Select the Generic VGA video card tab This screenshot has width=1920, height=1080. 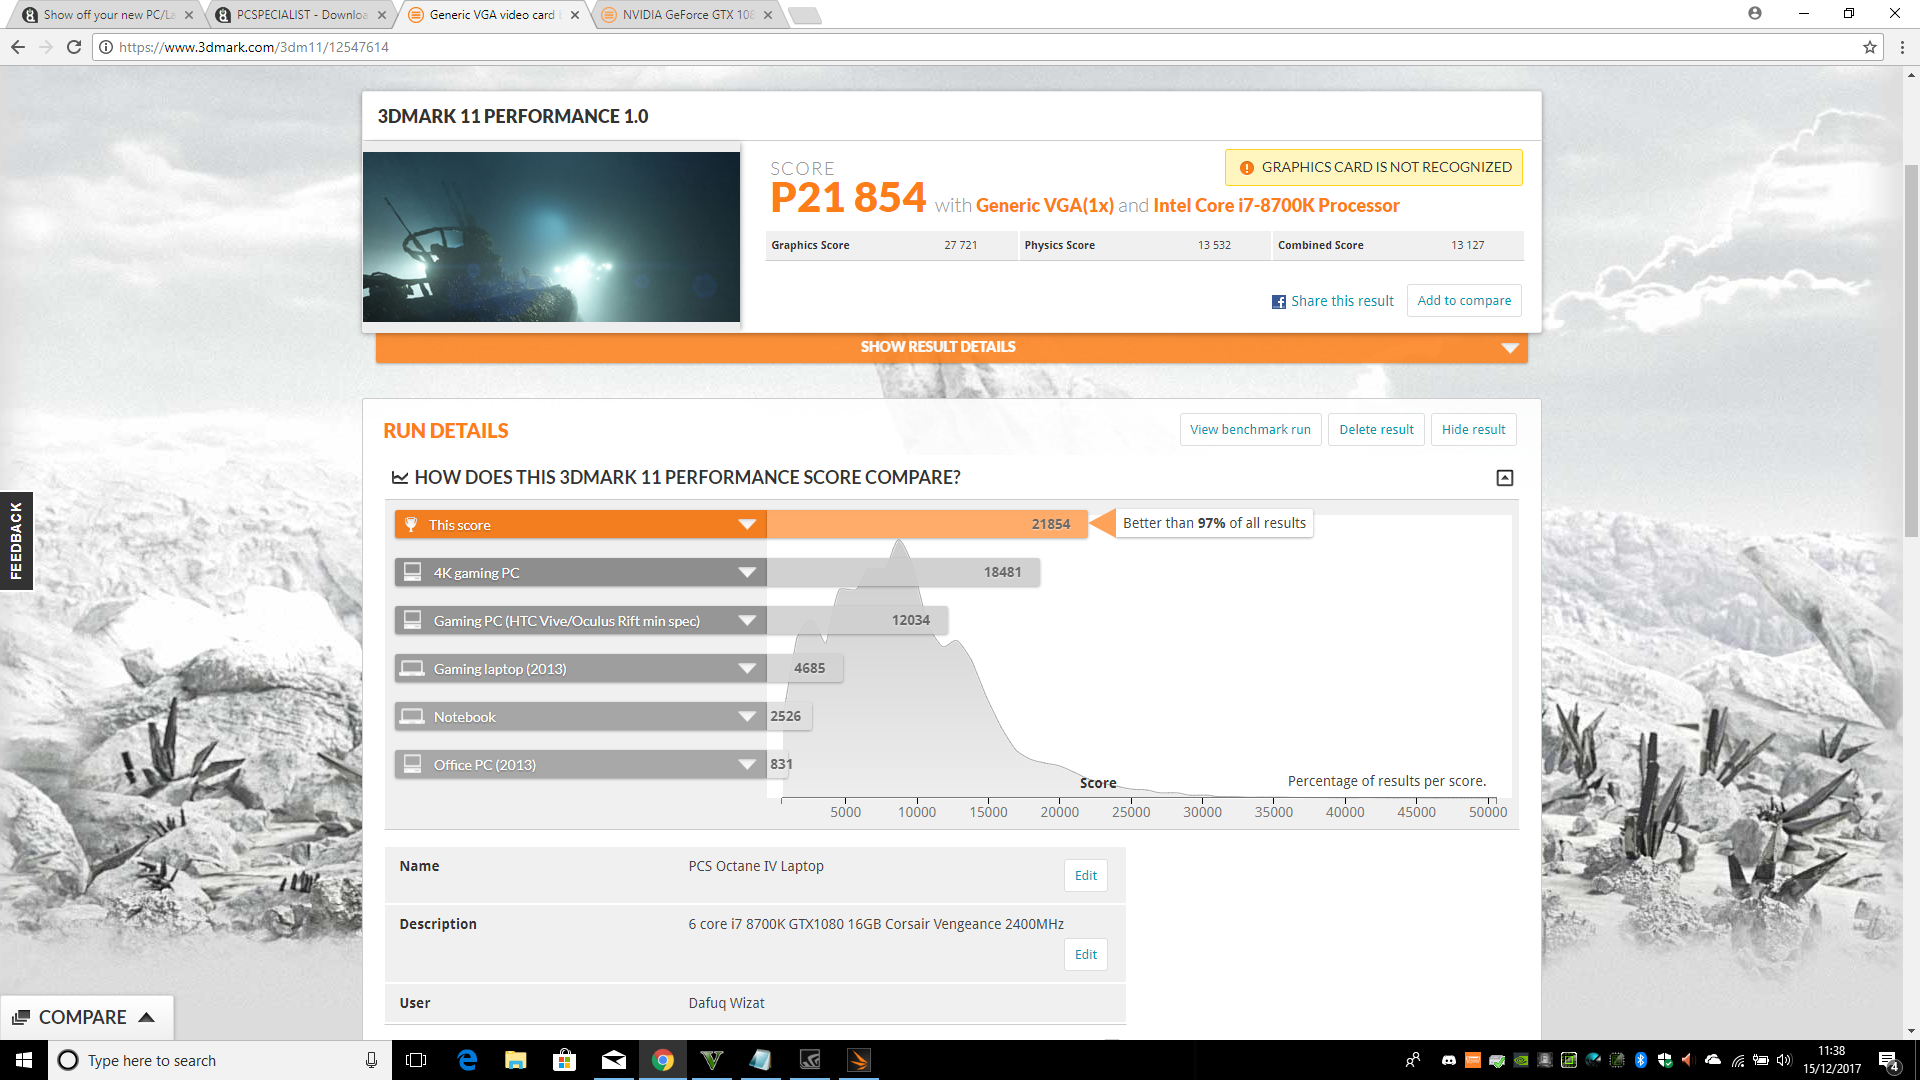pos(493,14)
